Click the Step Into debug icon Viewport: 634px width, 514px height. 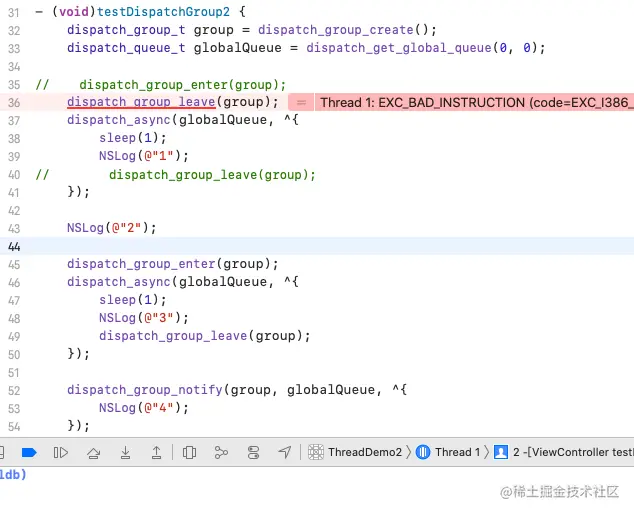pos(125,452)
